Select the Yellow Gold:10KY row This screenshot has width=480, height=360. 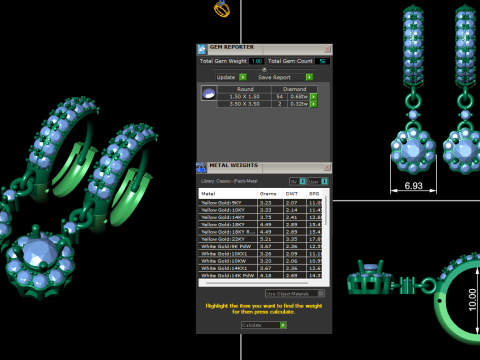(260, 210)
